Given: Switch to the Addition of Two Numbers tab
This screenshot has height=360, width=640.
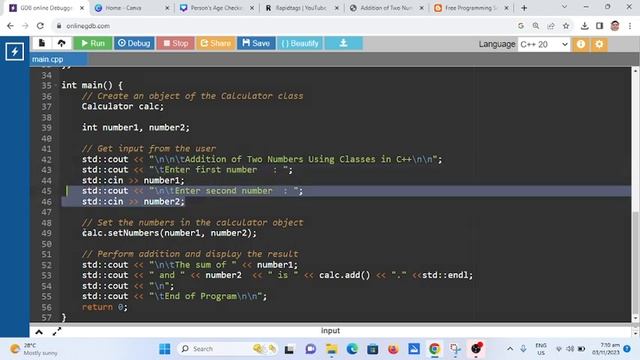Looking at the screenshot, I should [x=386, y=8].
